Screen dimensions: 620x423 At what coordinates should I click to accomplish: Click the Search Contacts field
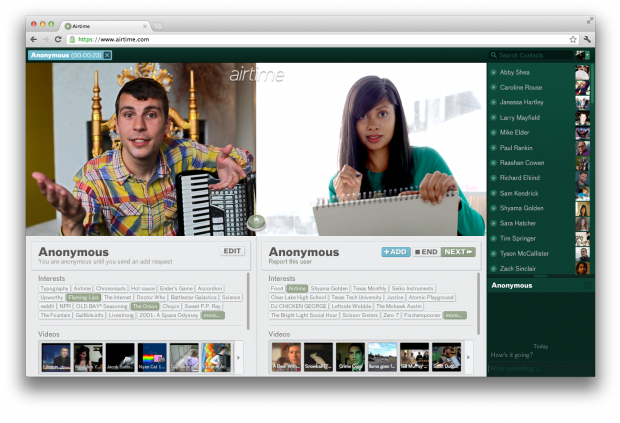(x=531, y=55)
